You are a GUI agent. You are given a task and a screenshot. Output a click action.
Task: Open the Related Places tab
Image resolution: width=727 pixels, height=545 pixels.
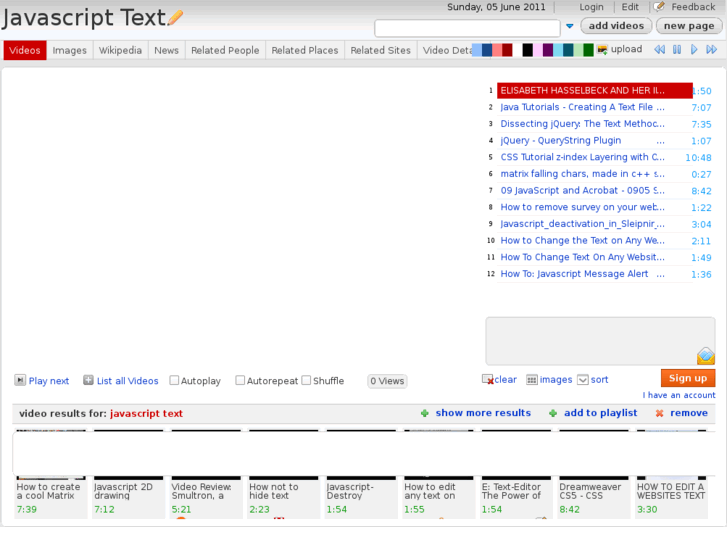pos(305,50)
